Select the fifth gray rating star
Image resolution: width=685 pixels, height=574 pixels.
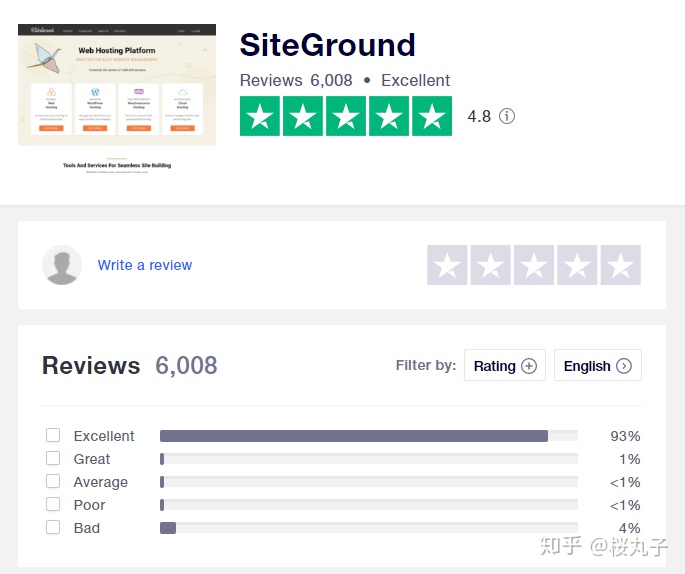pyautogui.click(x=620, y=265)
